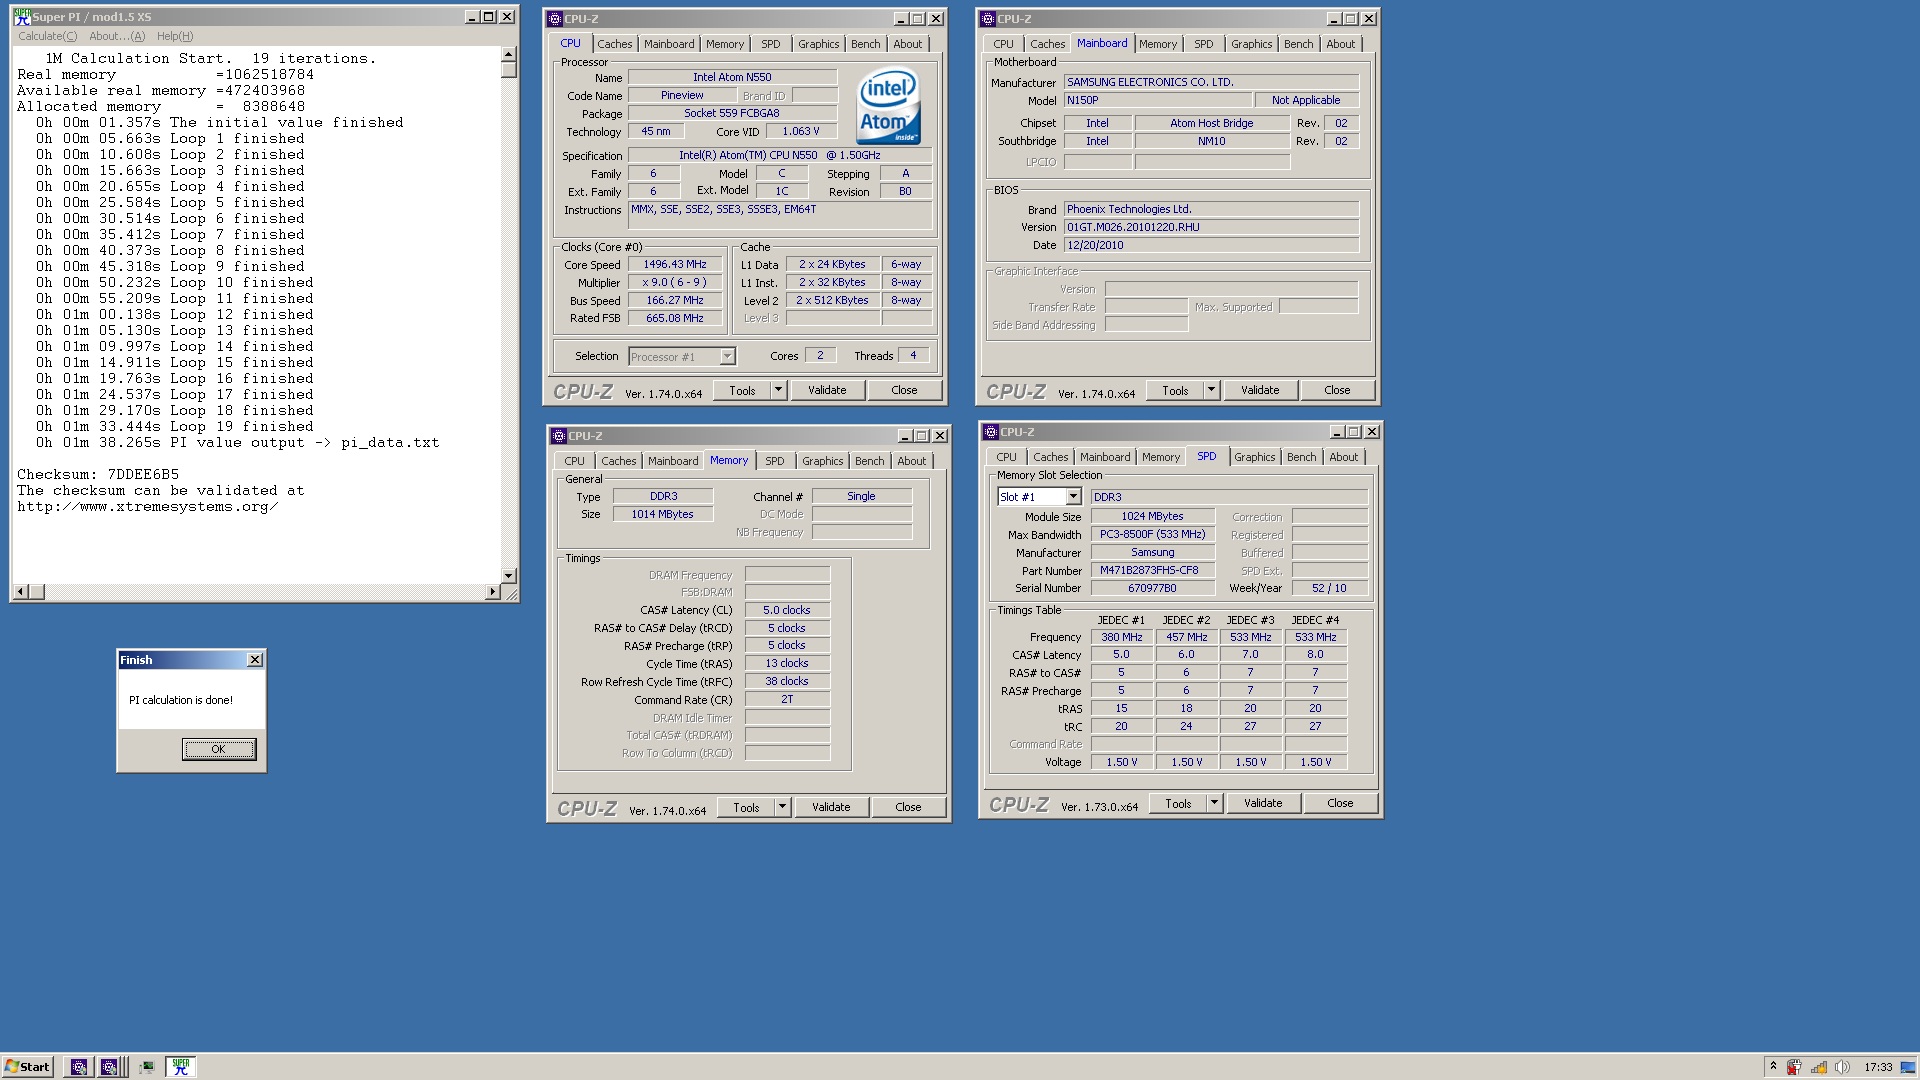Click title bar icon of CPU-Z CPU window
The image size is (1920, 1080).
pyautogui.click(x=554, y=18)
